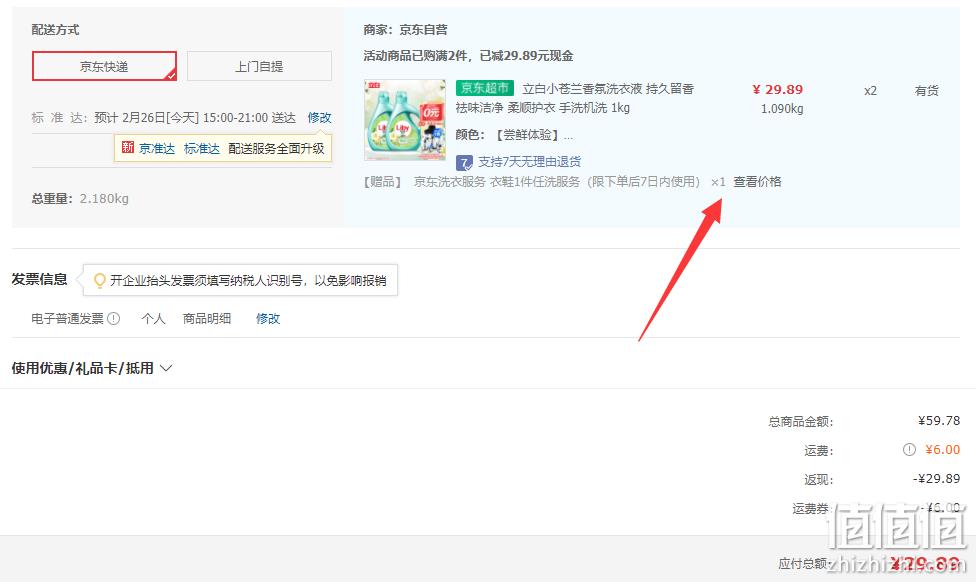The height and width of the screenshot is (582, 976).
Task: Click the 总商品金额 value ¥59.78
Action: [939, 421]
